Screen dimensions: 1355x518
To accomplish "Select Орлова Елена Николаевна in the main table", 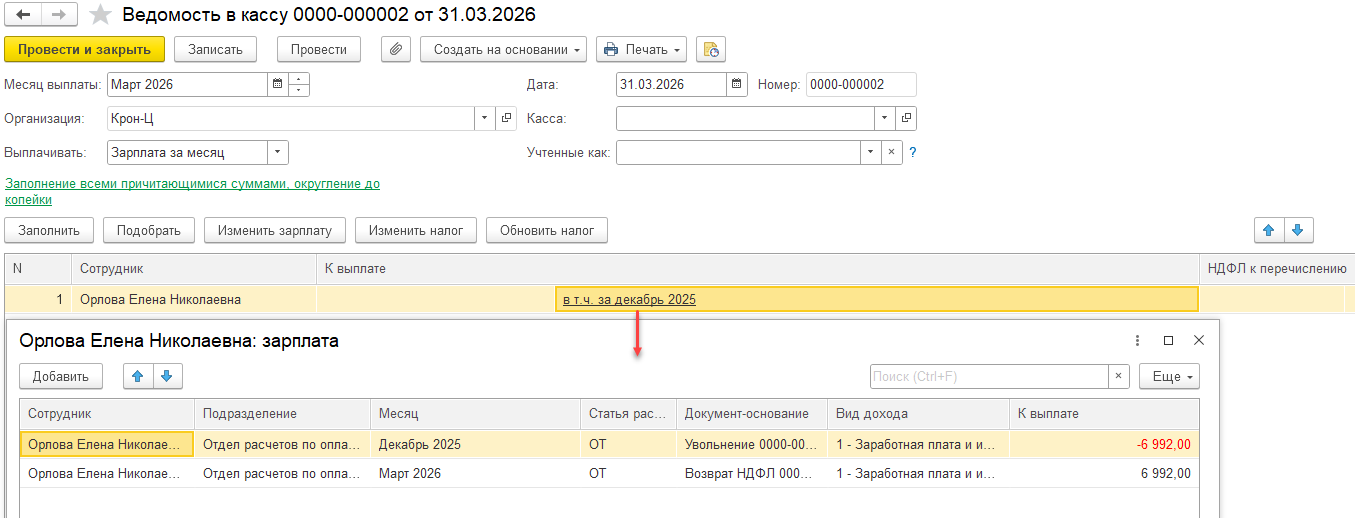I will (x=193, y=299).
